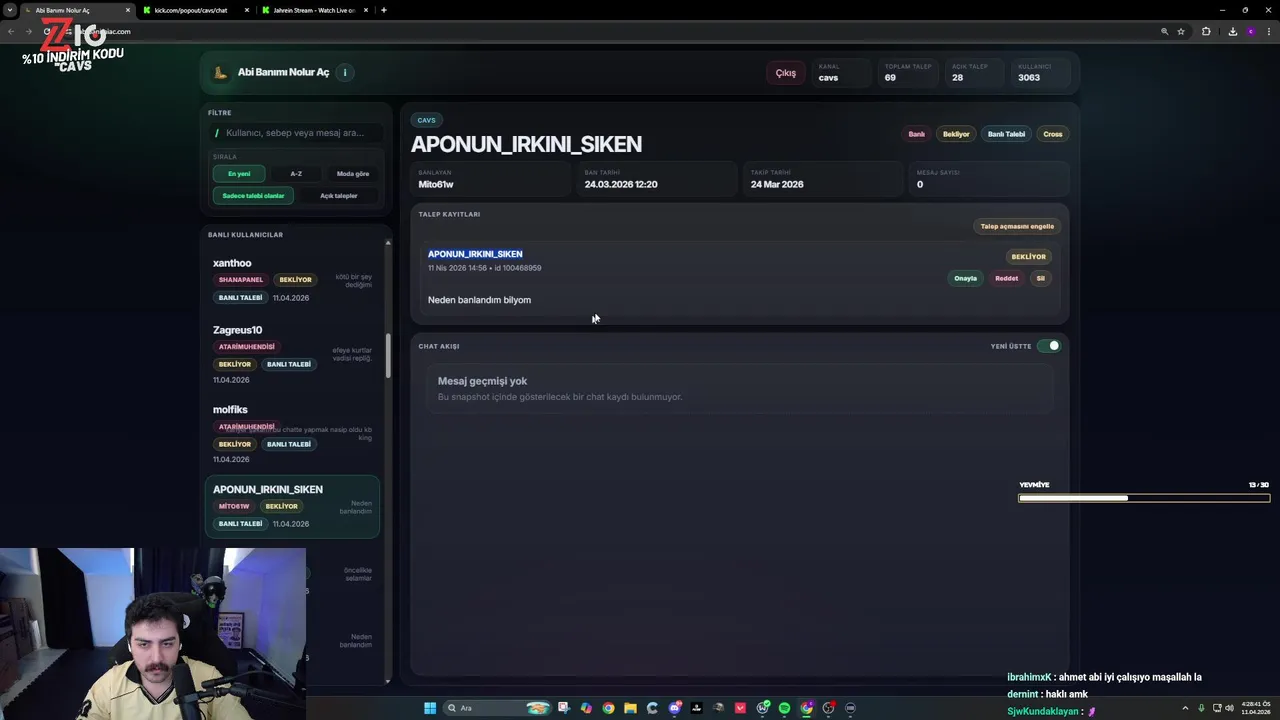The image size is (1280, 720).
Task: Open Discord from the taskbar
Action: pos(675,708)
